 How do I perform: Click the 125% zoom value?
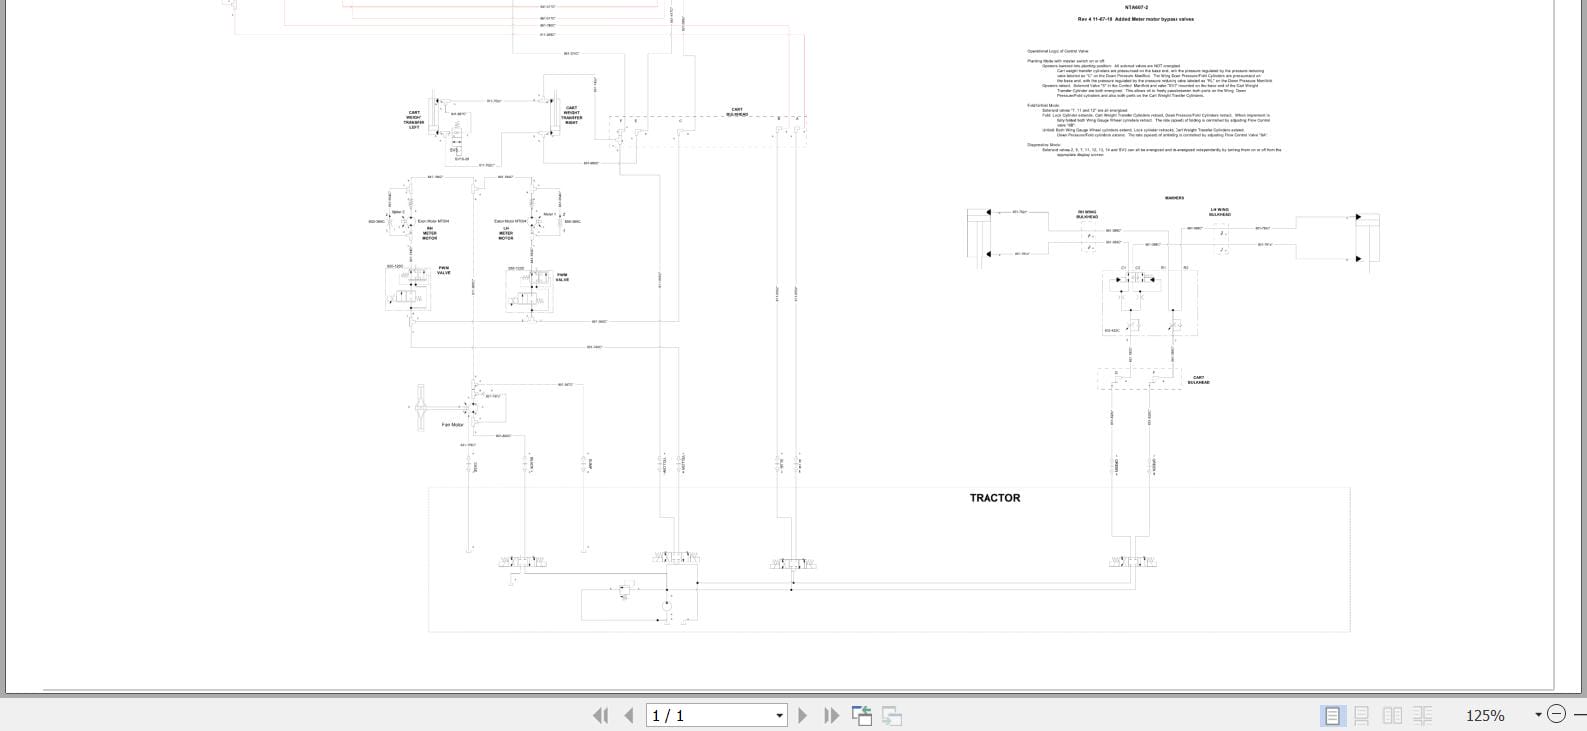1485,715
